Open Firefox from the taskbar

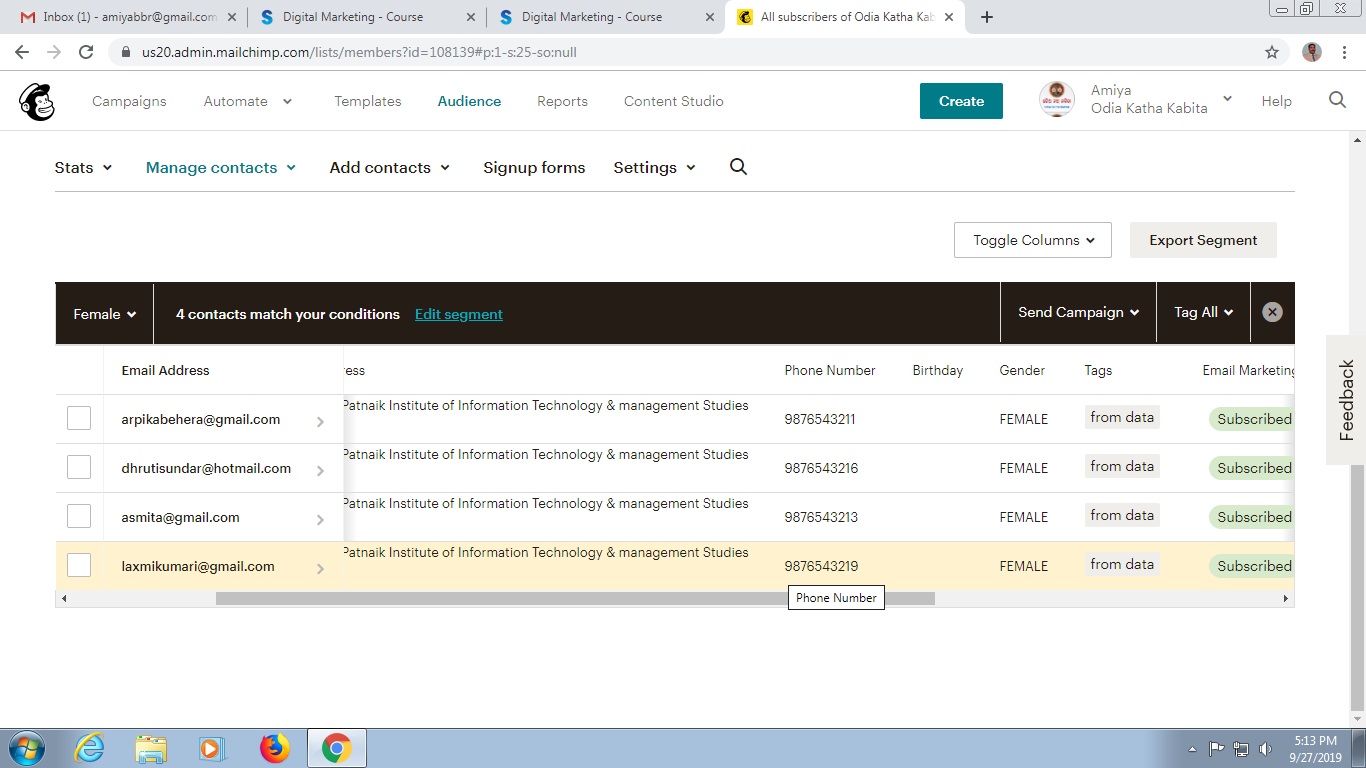tap(274, 748)
